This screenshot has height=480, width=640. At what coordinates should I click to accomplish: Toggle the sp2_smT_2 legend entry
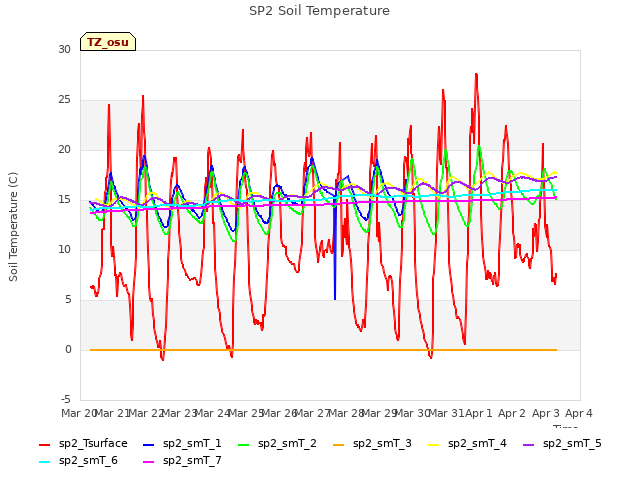tap(277, 444)
